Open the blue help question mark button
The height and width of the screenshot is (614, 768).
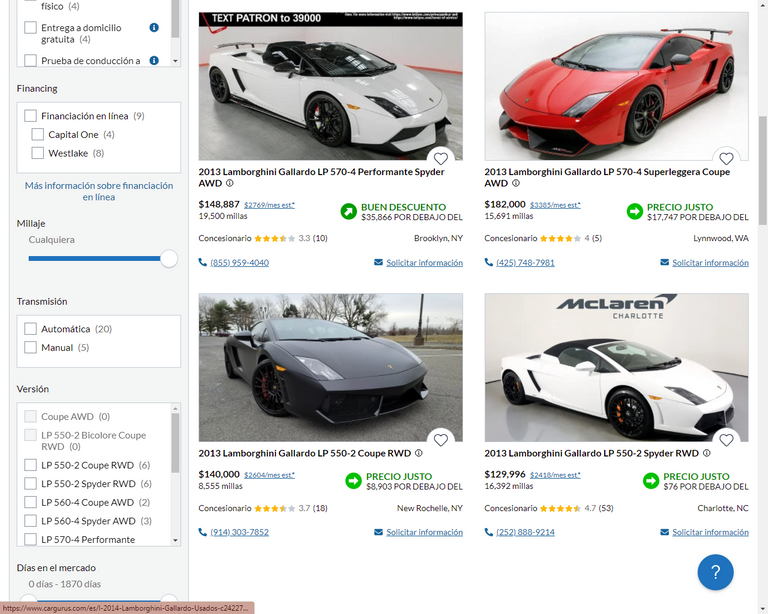(716, 572)
